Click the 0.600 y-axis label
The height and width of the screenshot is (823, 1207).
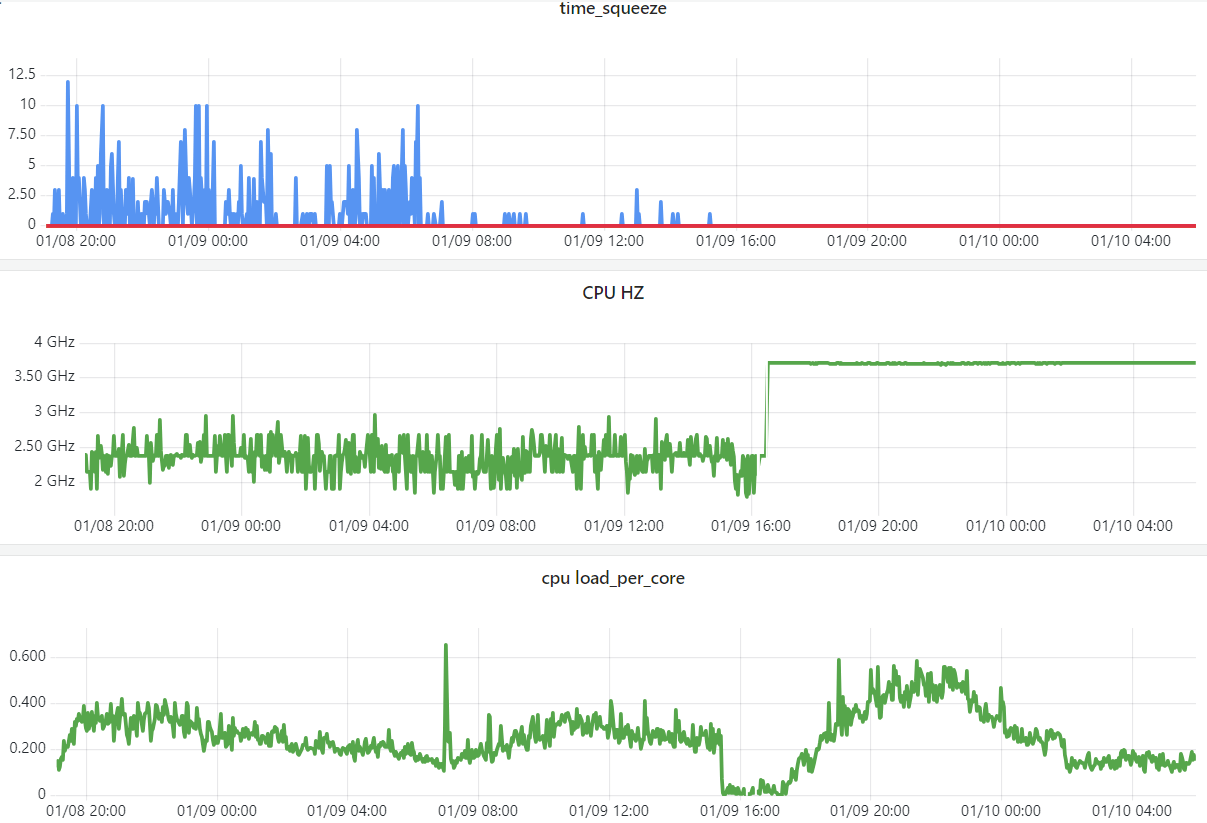coord(28,657)
